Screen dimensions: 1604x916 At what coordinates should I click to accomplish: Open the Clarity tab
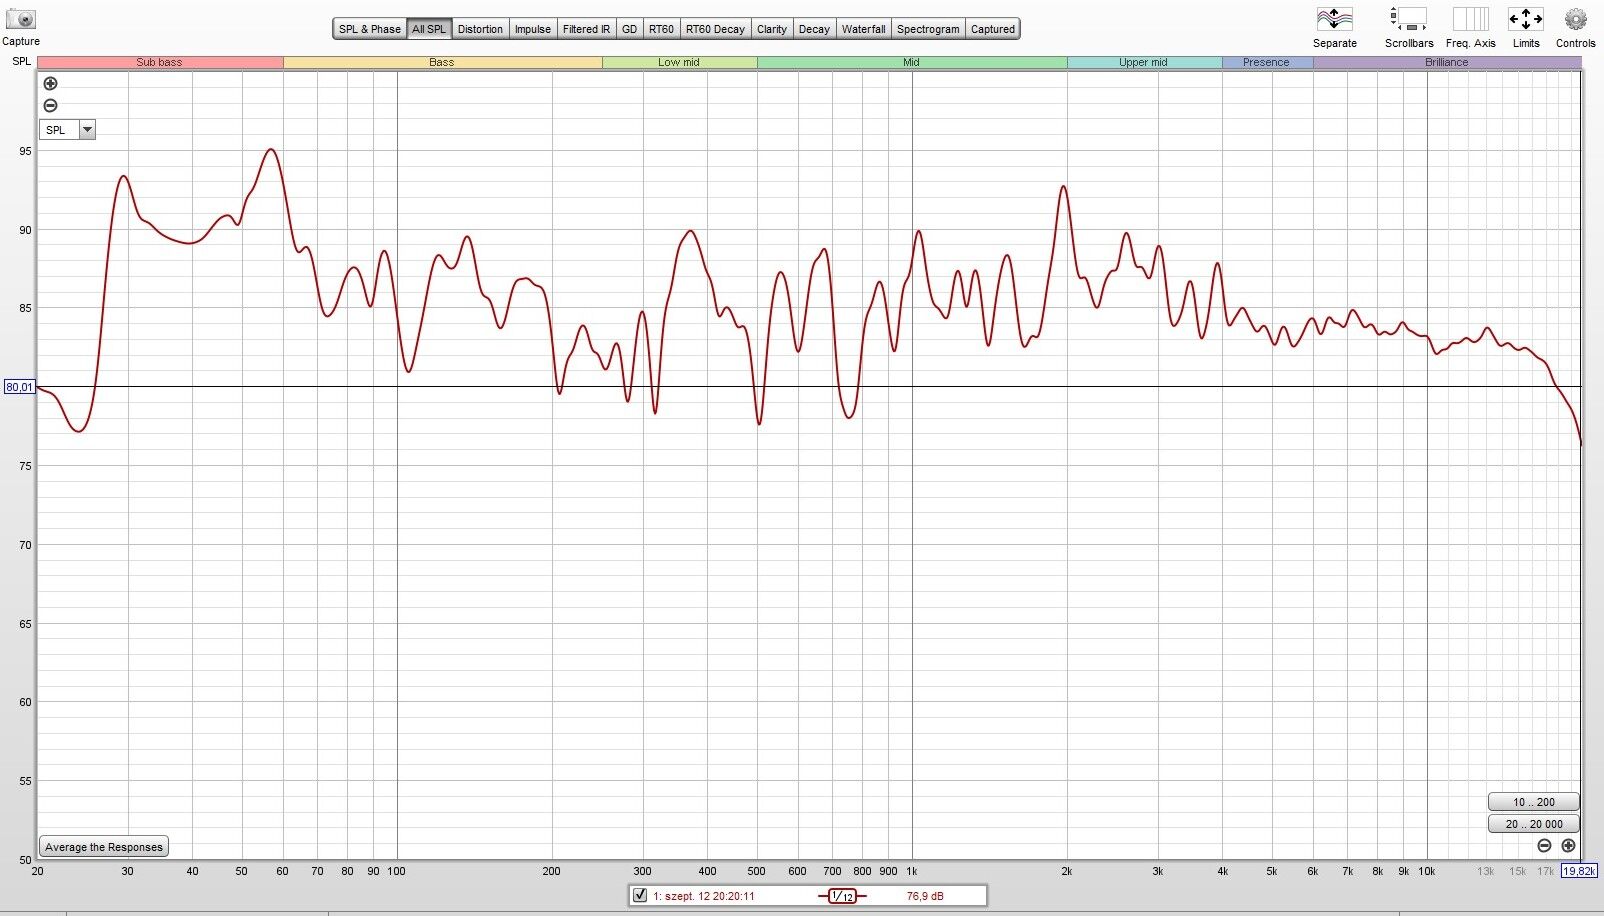(772, 29)
